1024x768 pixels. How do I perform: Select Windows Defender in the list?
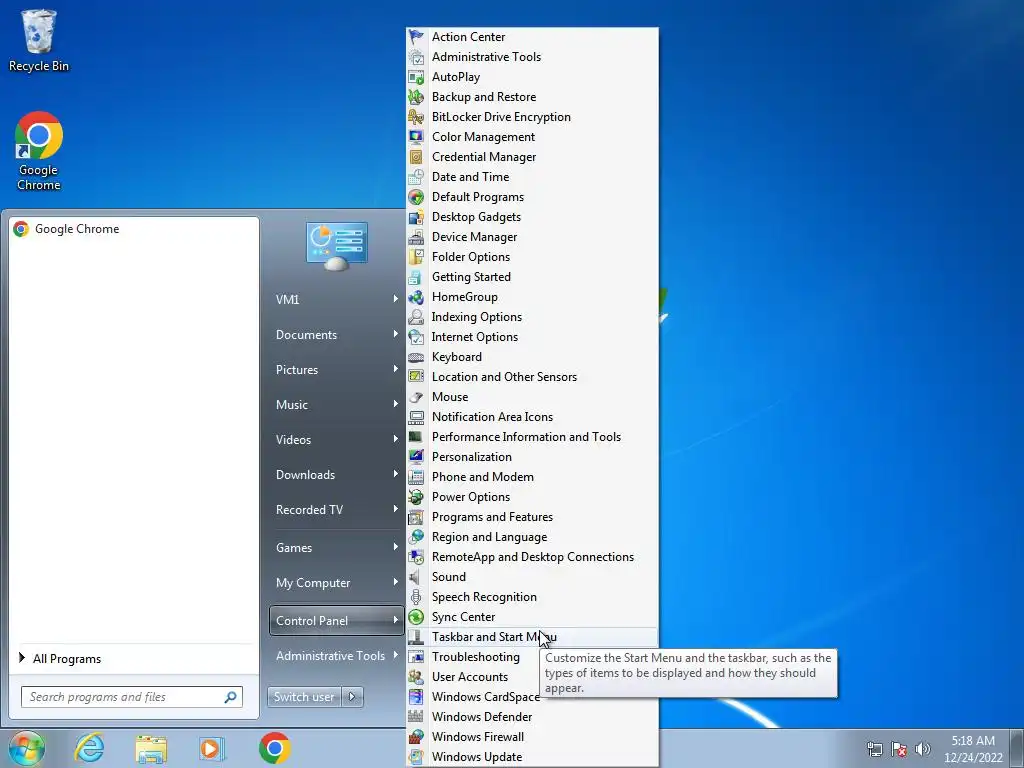point(532,717)
